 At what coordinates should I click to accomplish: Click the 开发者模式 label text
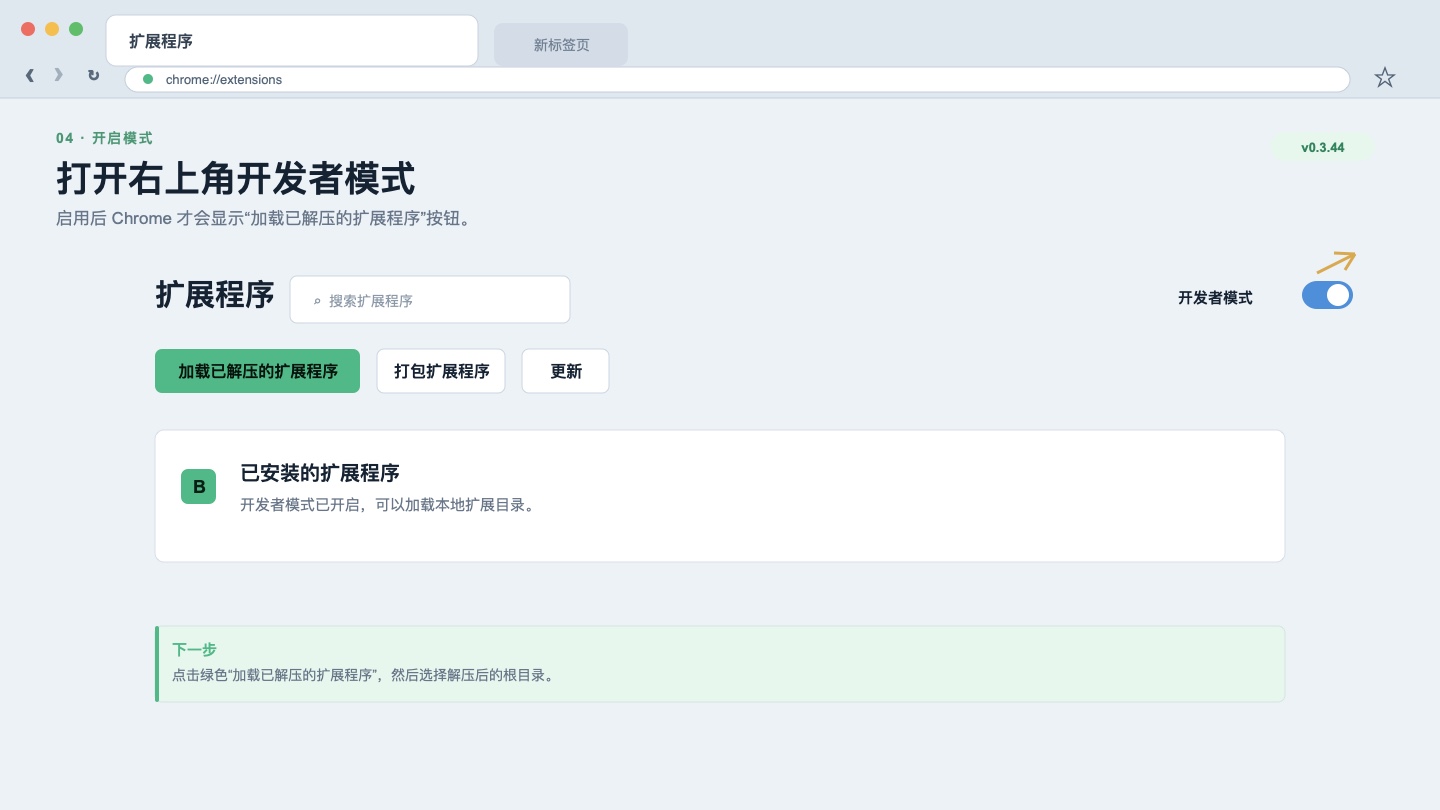(1215, 297)
